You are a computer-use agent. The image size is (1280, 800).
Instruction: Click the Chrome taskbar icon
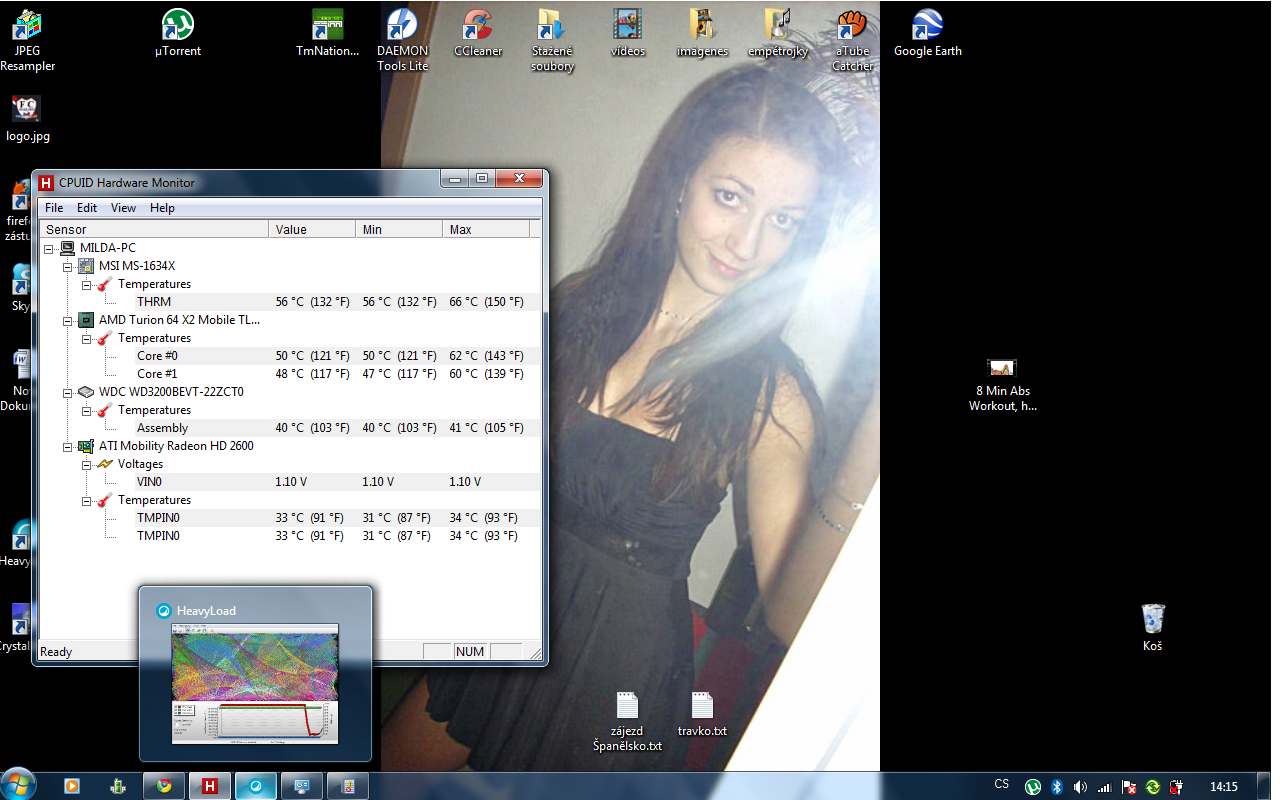[x=165, y=786]
